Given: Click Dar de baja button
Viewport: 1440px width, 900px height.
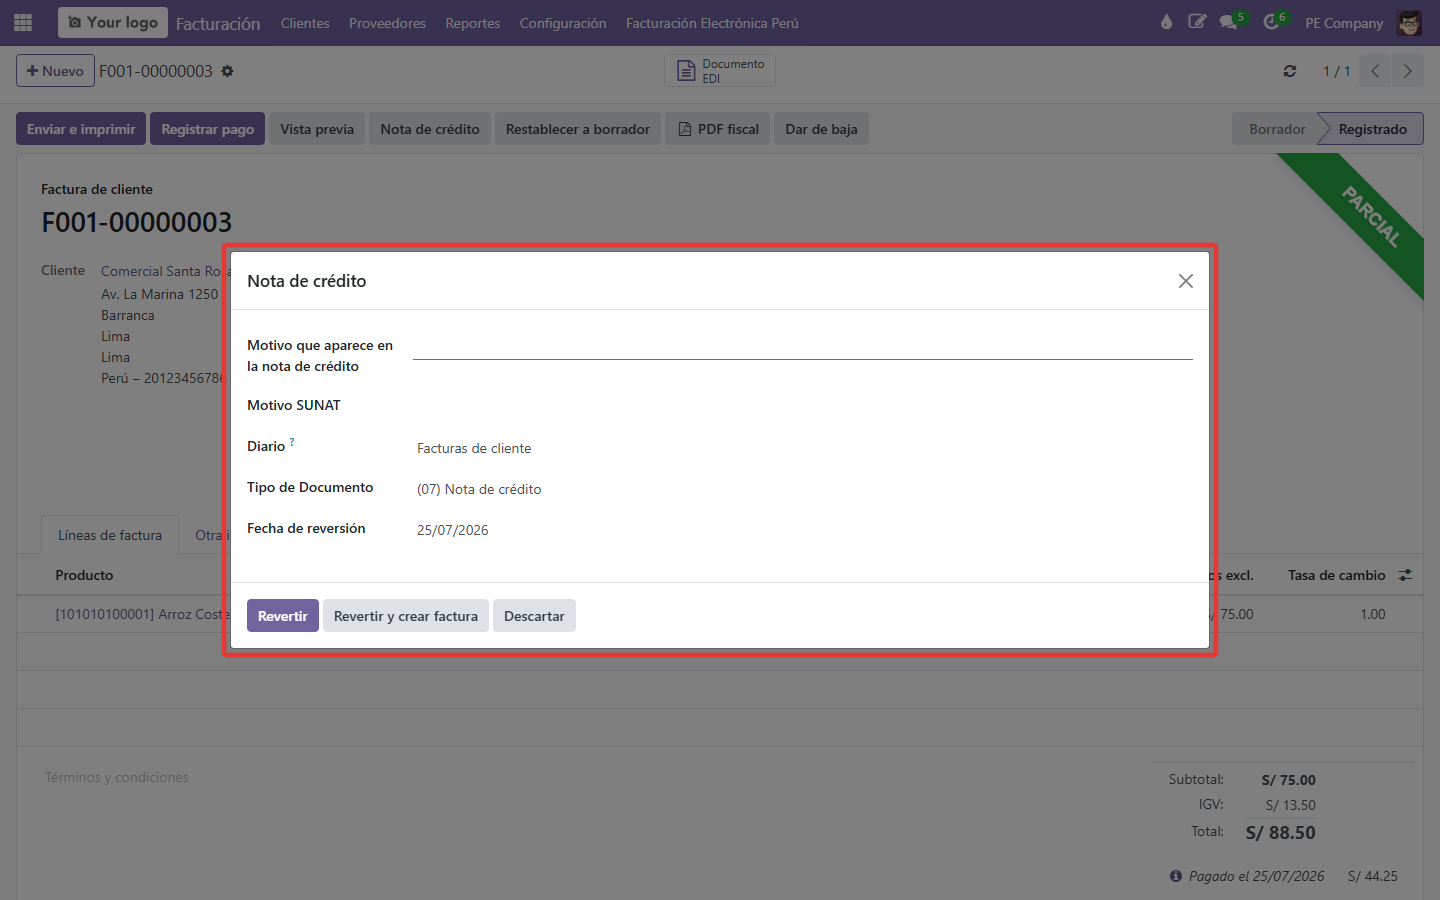Looking at the screenshot, I should click(821, 129).
